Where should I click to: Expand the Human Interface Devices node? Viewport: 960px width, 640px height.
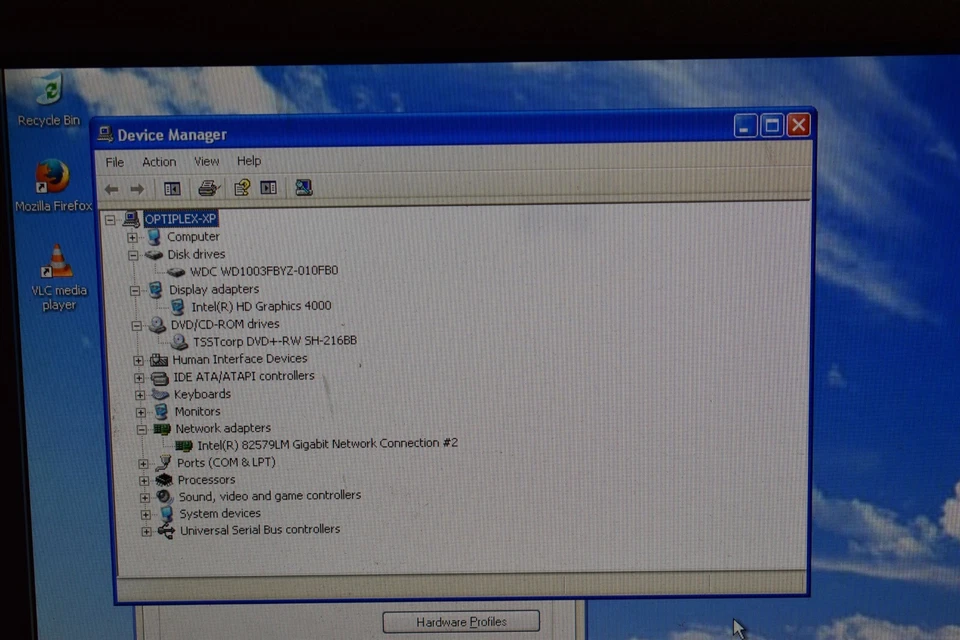click(x=138, y=359)
